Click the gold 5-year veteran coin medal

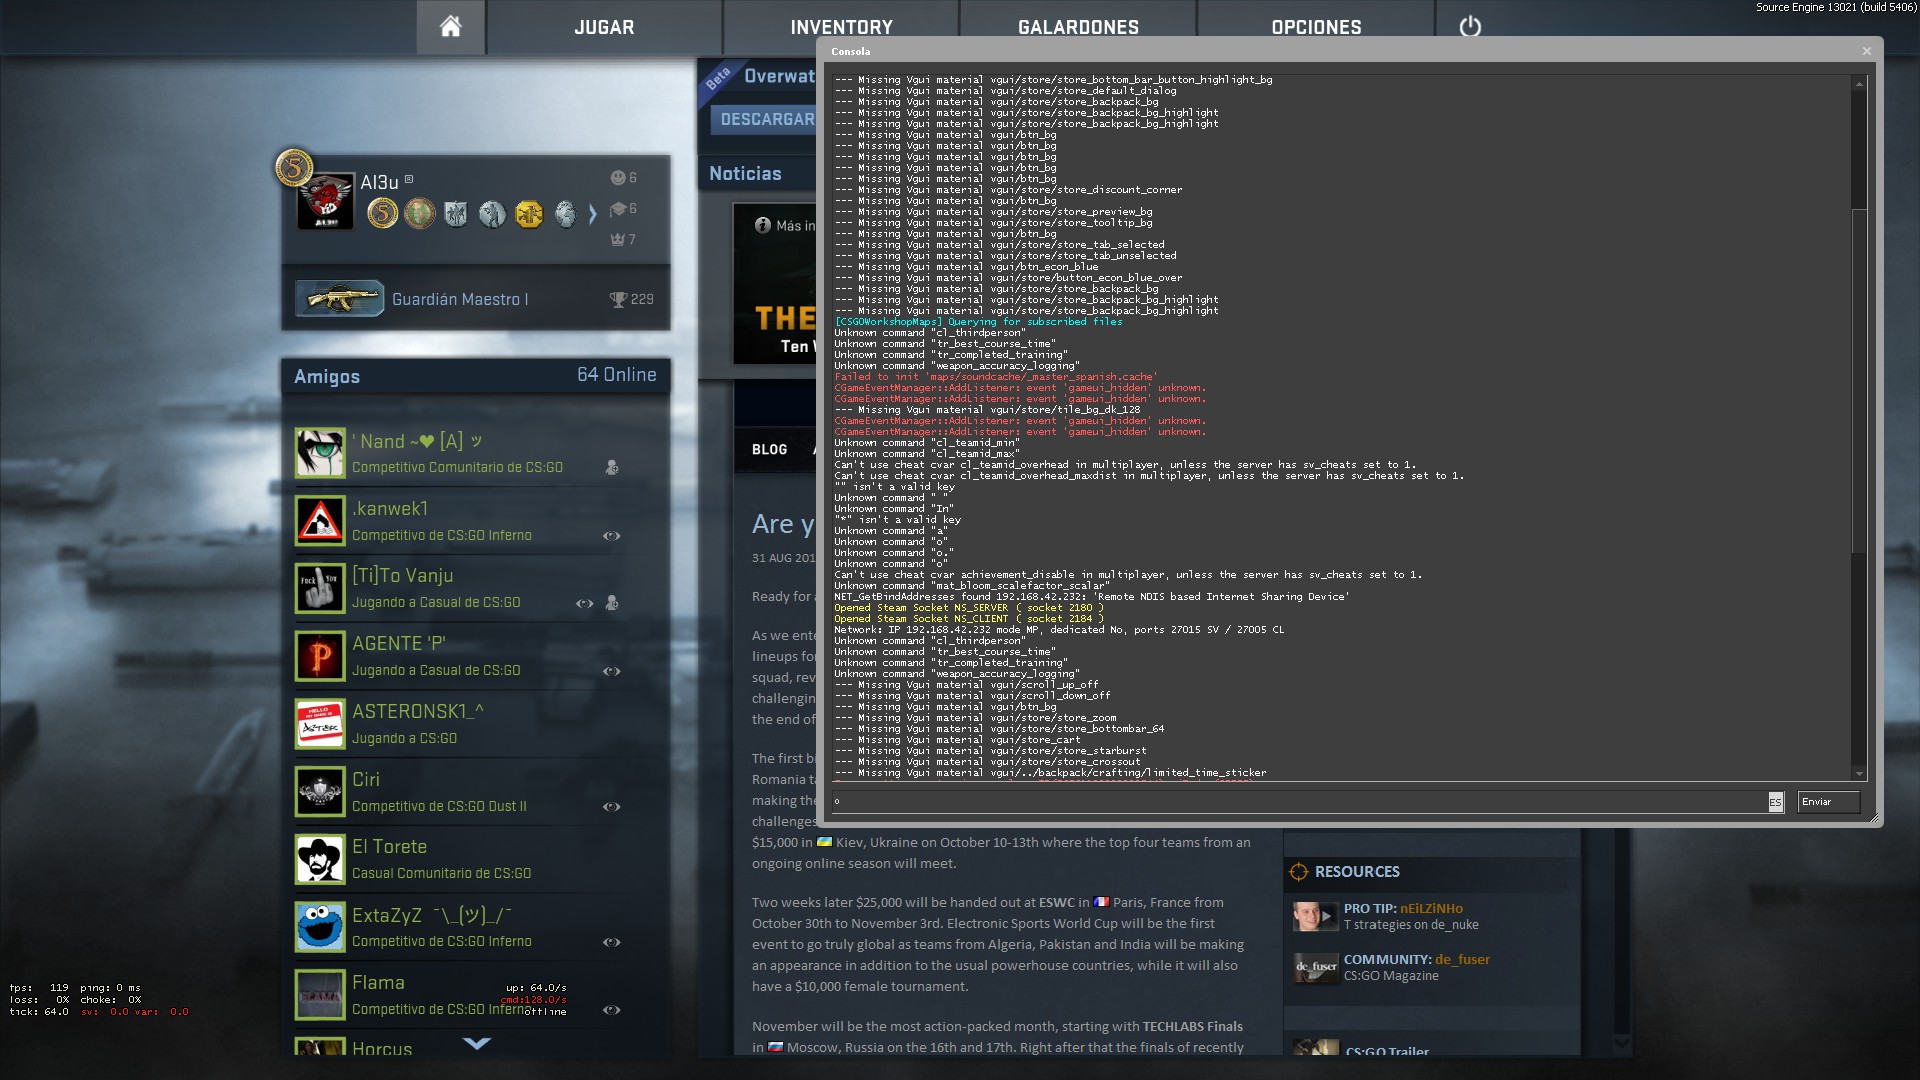[382, 213]
